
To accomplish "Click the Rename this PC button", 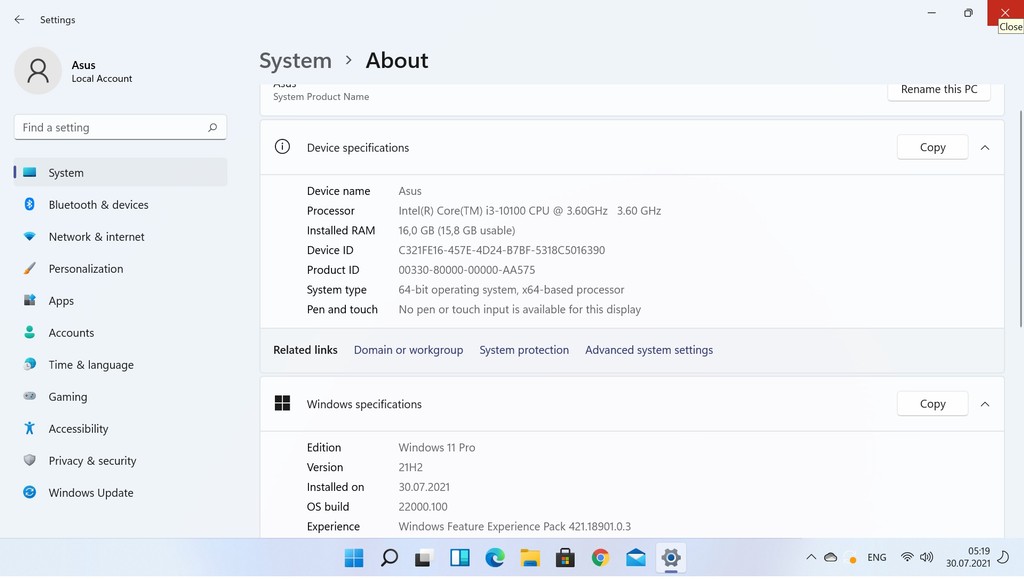I will tap(938, 89).
